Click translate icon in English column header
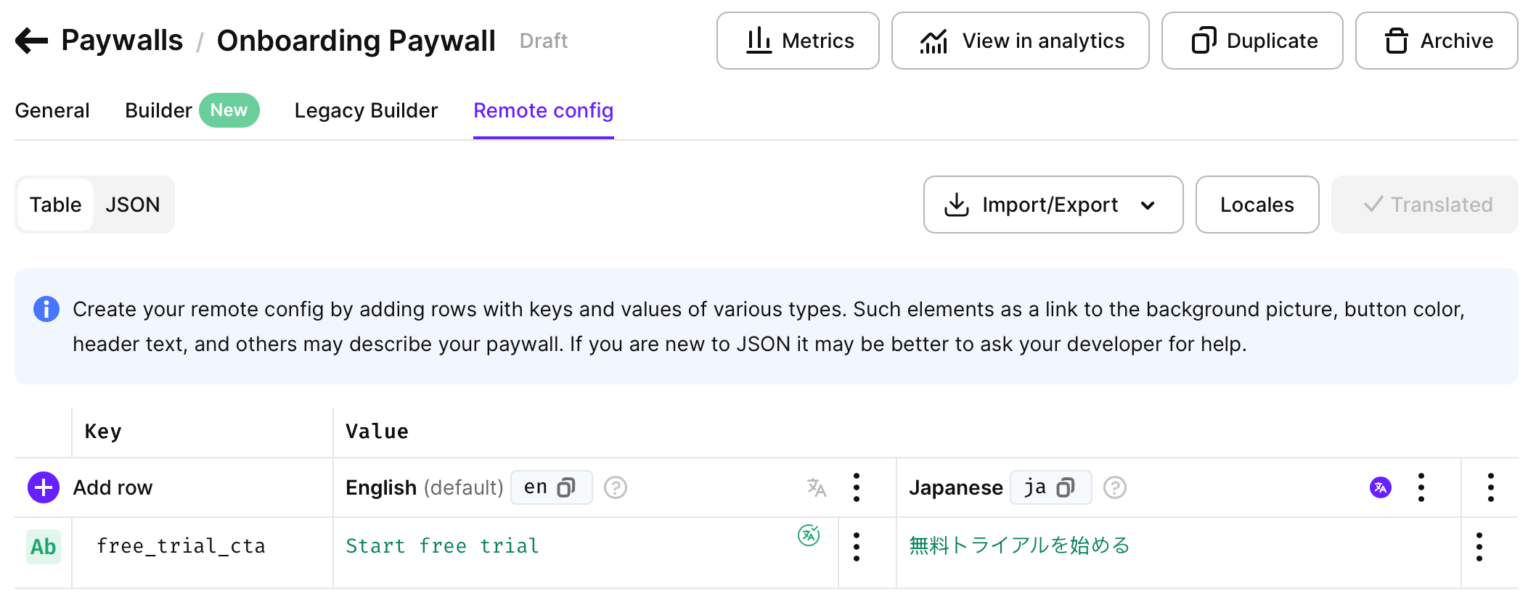The height and width of the screenshot is (602, 1536). [x=816, y=488]
